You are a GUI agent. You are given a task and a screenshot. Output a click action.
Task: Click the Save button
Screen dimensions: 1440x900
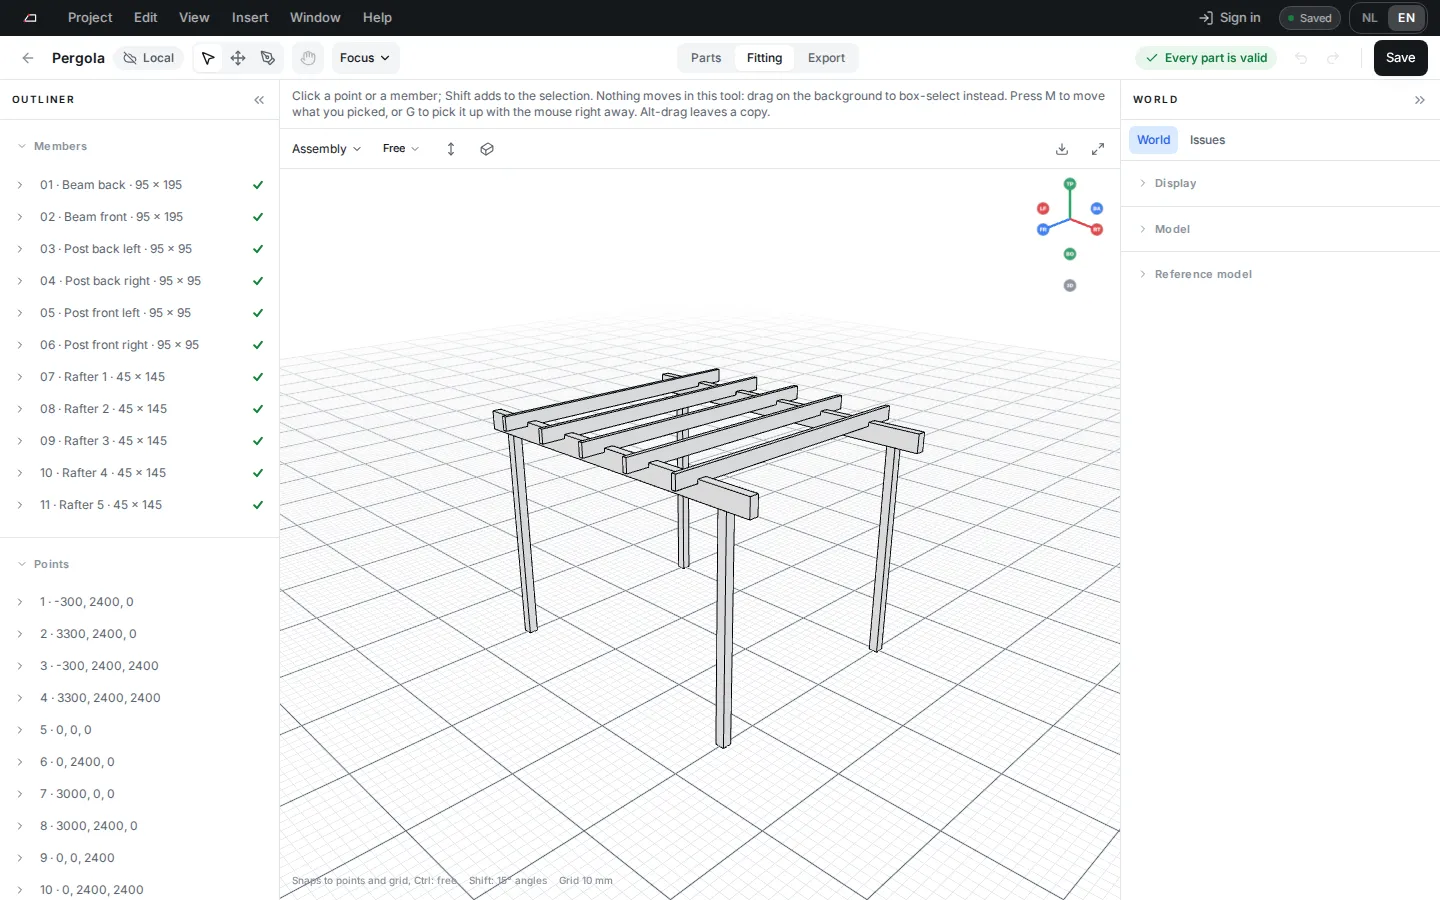point(1400,58)
